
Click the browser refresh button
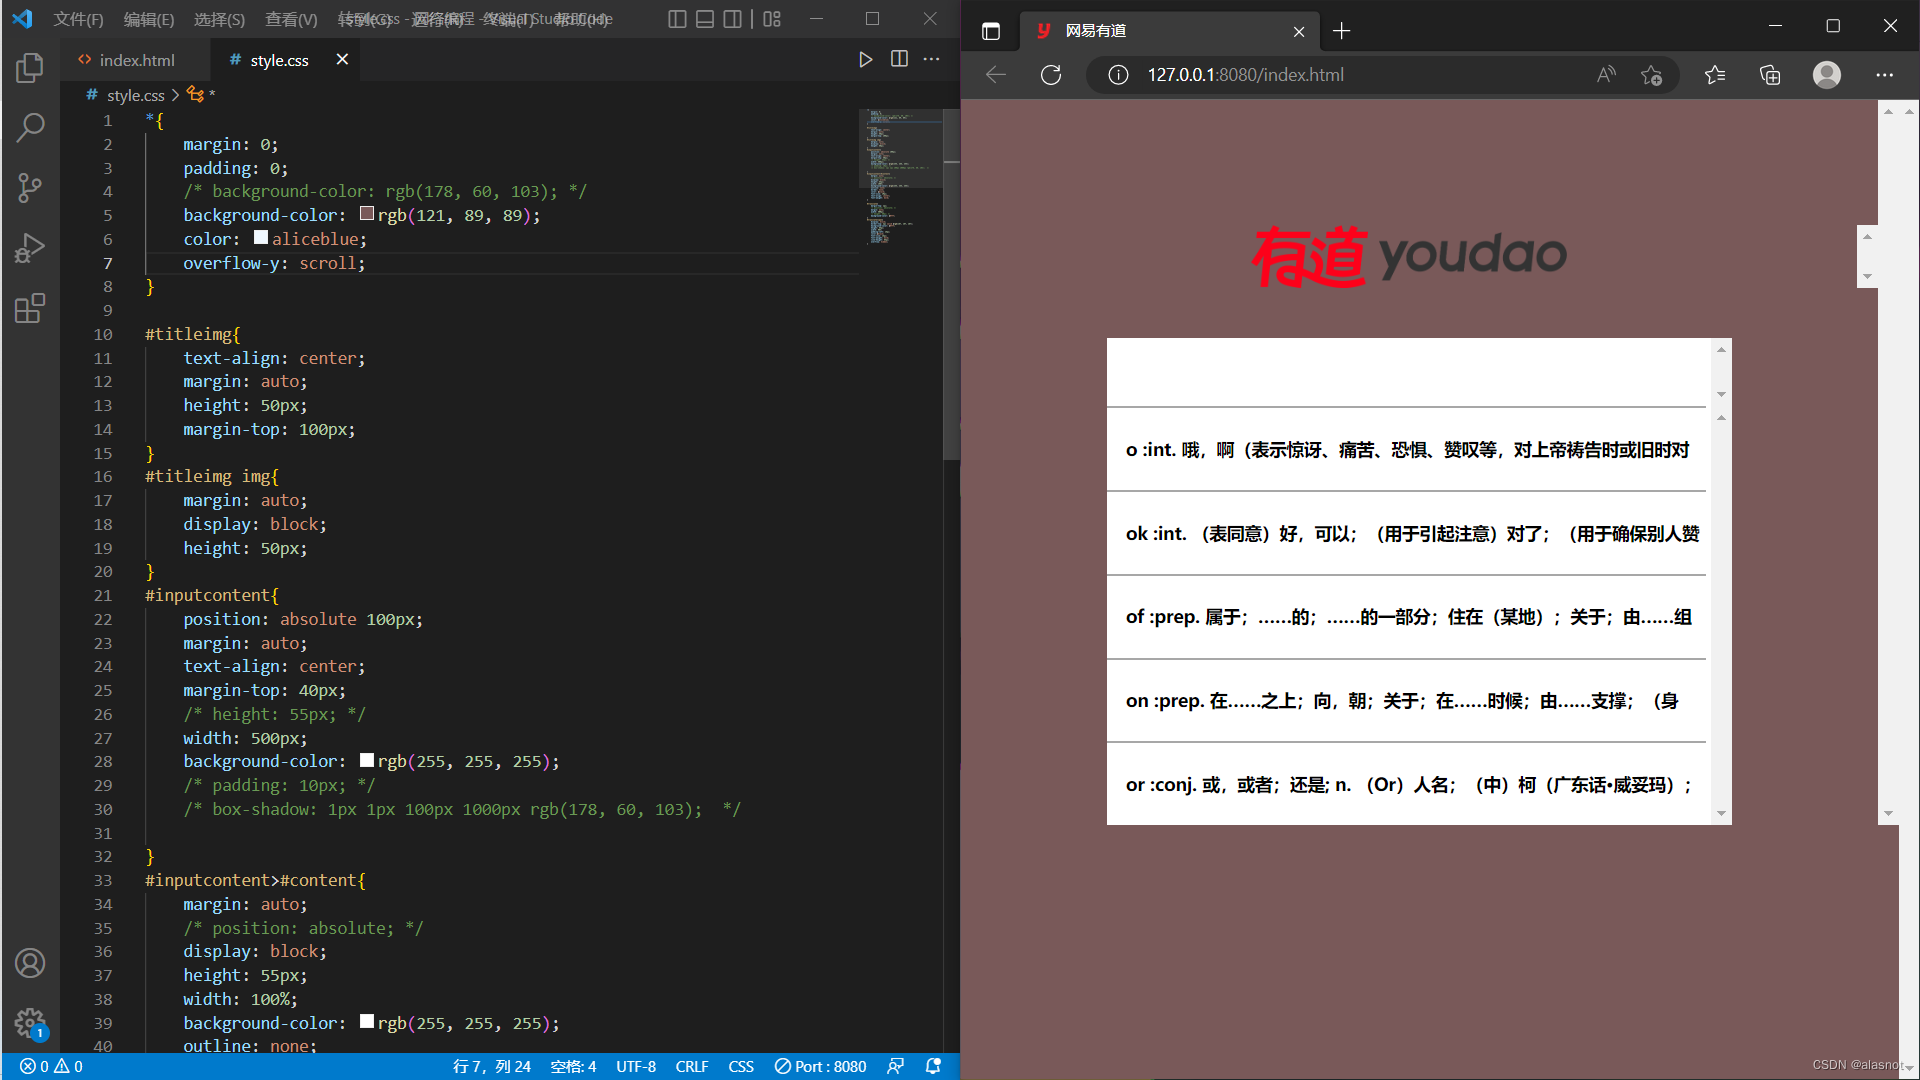coord(1050,75)
